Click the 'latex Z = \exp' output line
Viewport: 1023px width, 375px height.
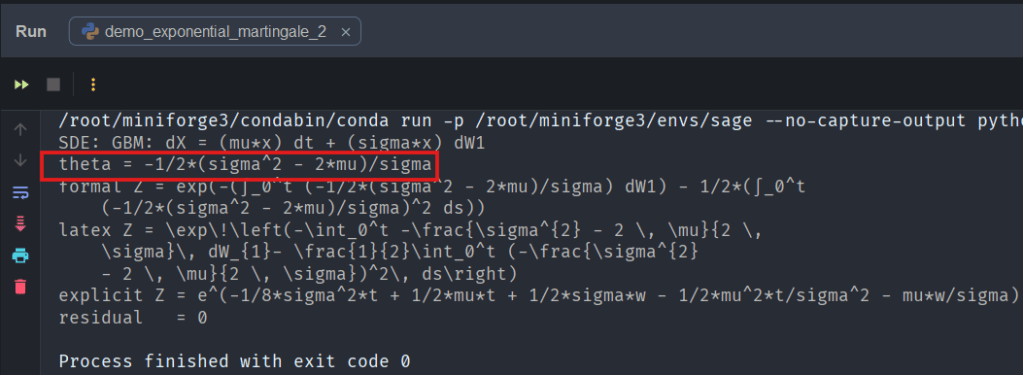tap(411, 230)
